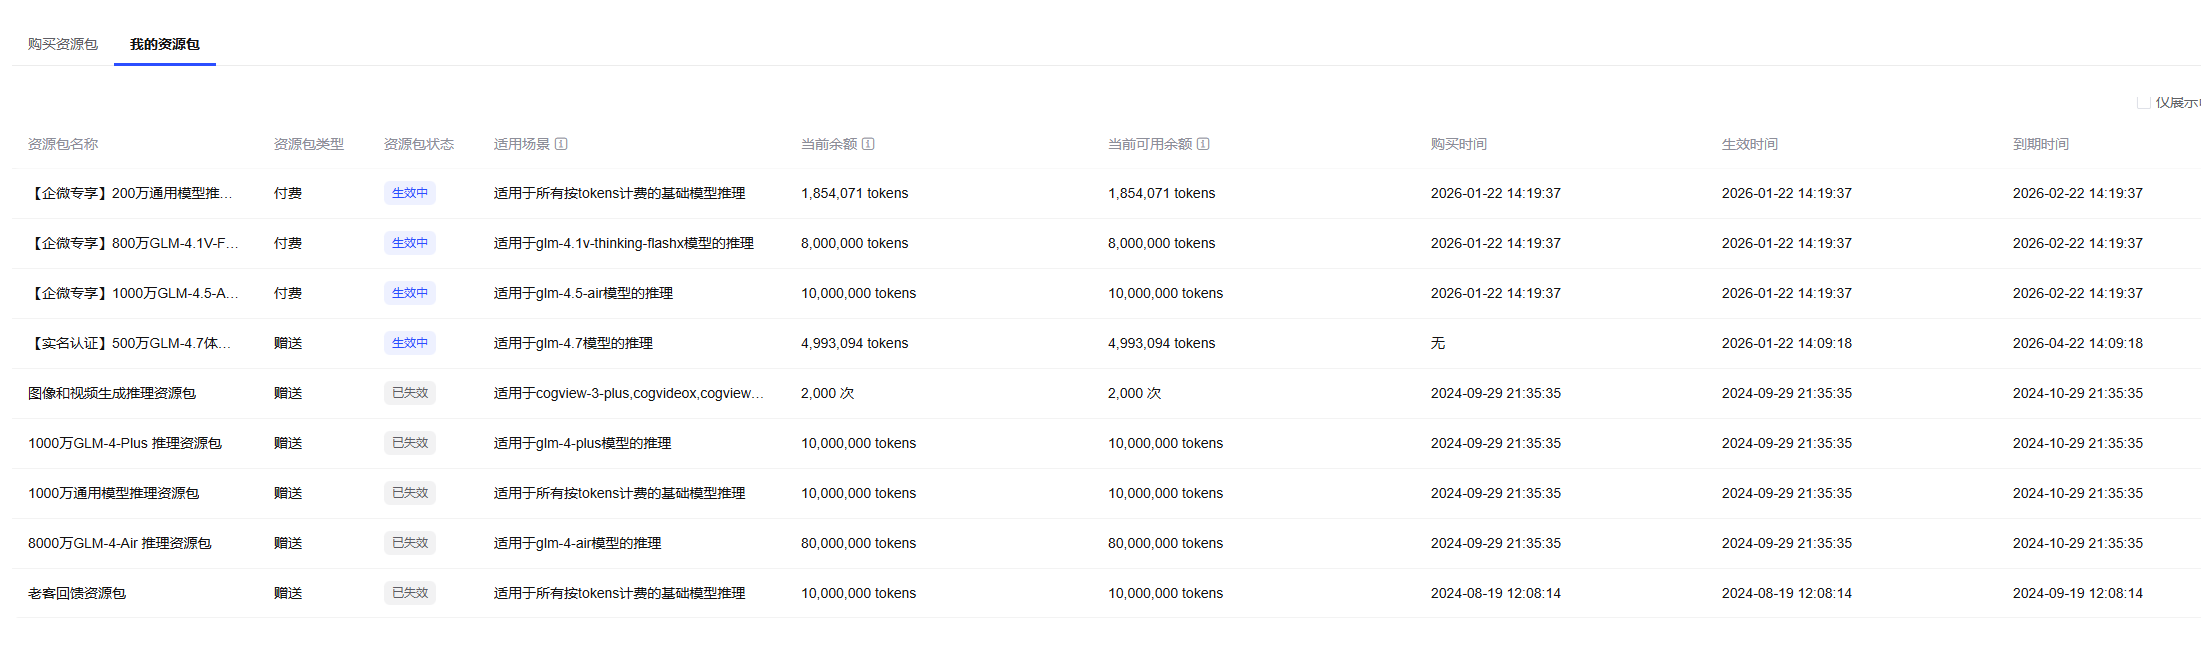Click 生效中 badge in 500万GLM-4.7 row
The width and height of the screenshot is (2201, 666).
(x=410, y=343)
